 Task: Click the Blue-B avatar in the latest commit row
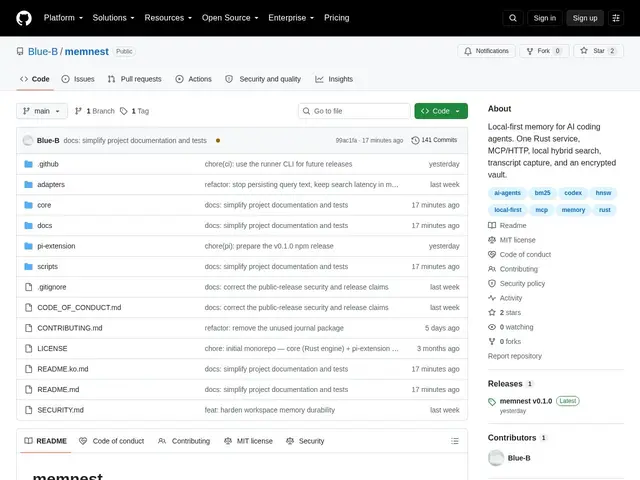click(x=28, y=140)
